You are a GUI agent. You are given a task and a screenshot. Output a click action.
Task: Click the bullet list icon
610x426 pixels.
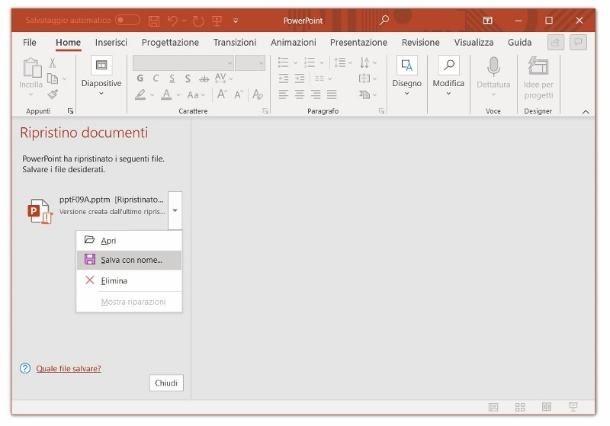pyautogui.click(x=283, y=62)
